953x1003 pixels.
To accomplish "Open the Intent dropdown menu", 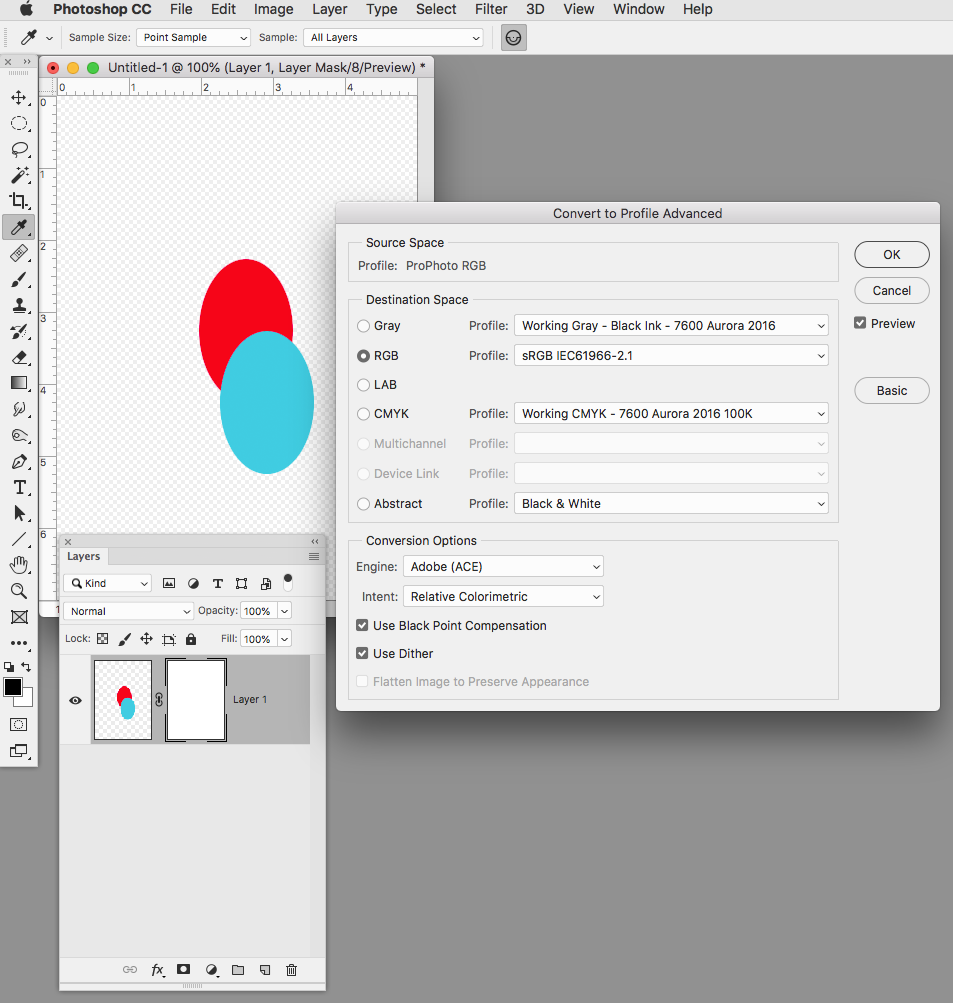I will tap(503, 596).
